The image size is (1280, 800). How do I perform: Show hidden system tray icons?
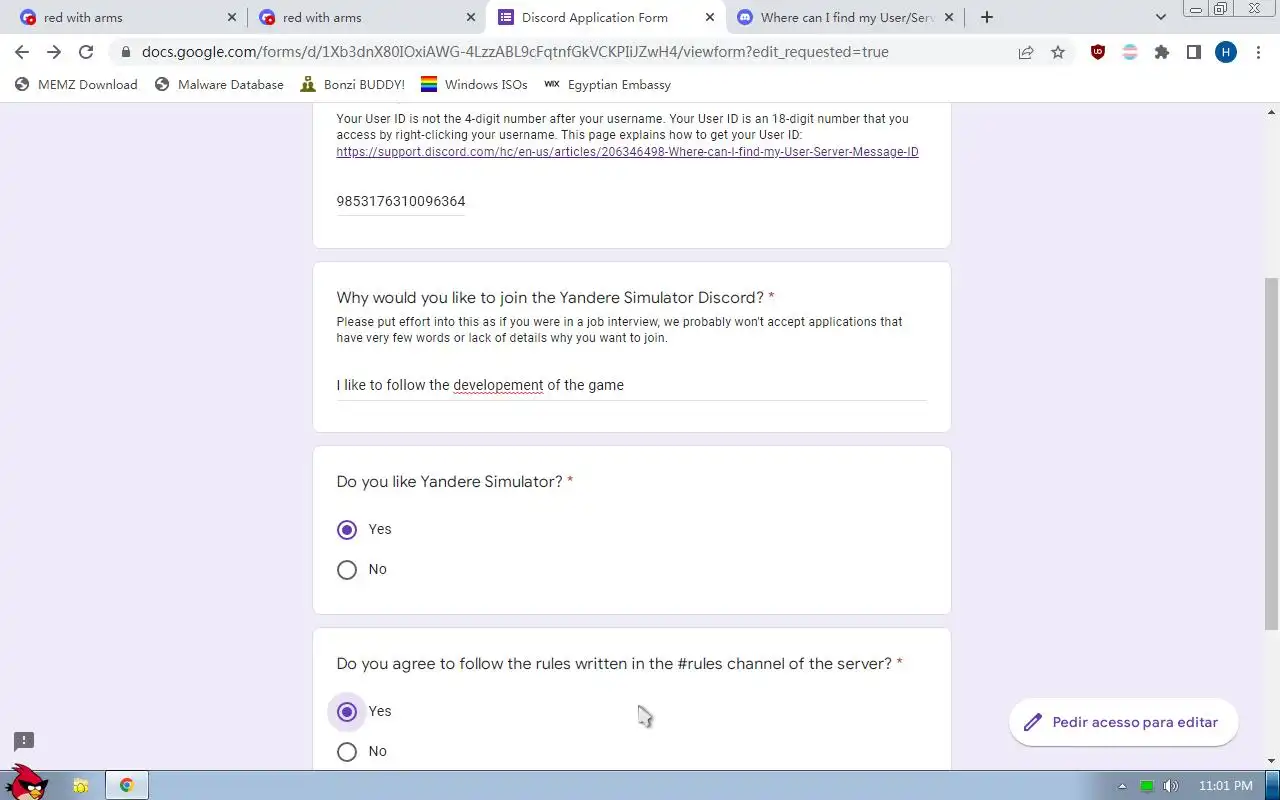[x=1122, y=786]
